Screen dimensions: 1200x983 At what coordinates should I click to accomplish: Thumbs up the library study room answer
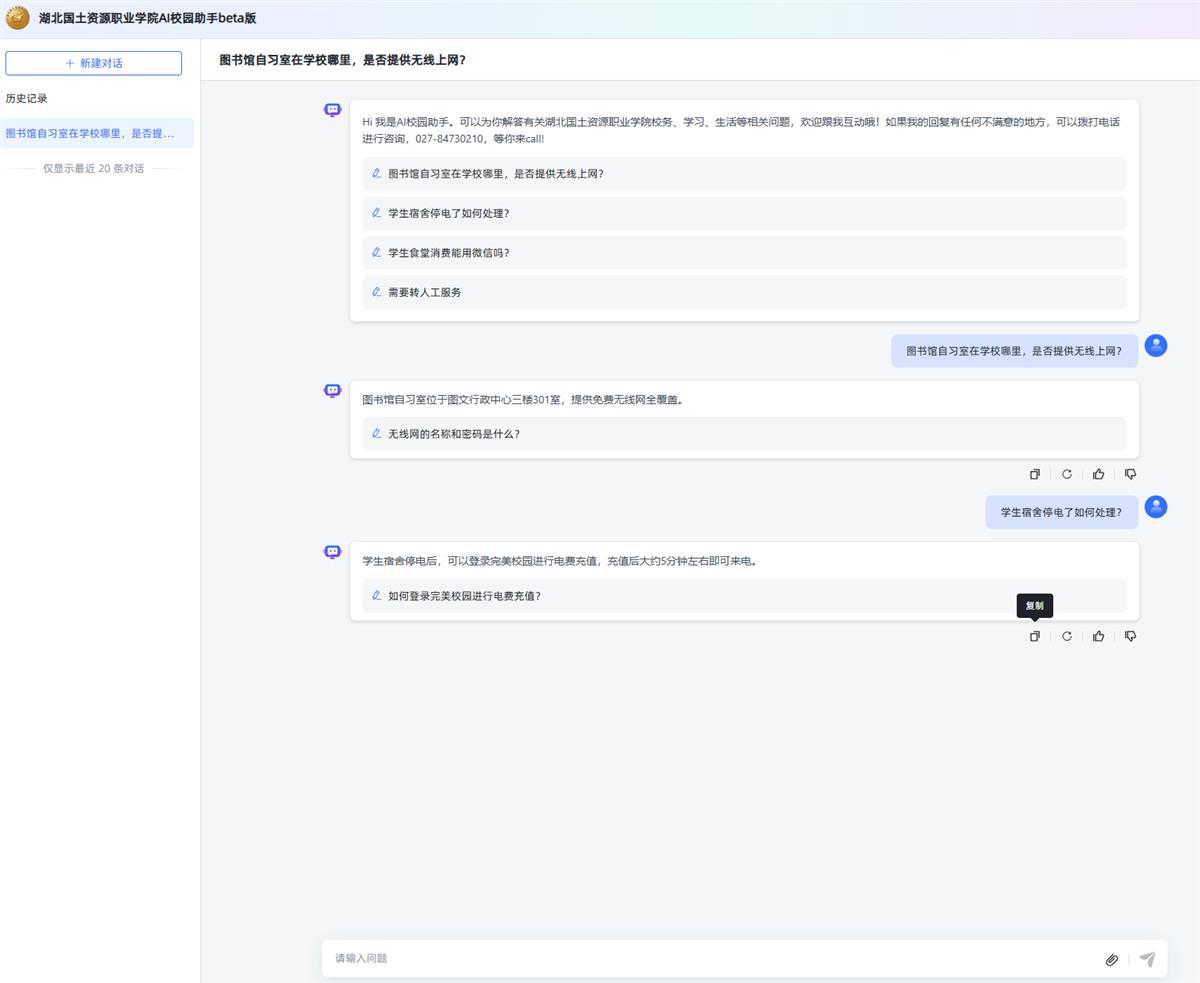1099,474
